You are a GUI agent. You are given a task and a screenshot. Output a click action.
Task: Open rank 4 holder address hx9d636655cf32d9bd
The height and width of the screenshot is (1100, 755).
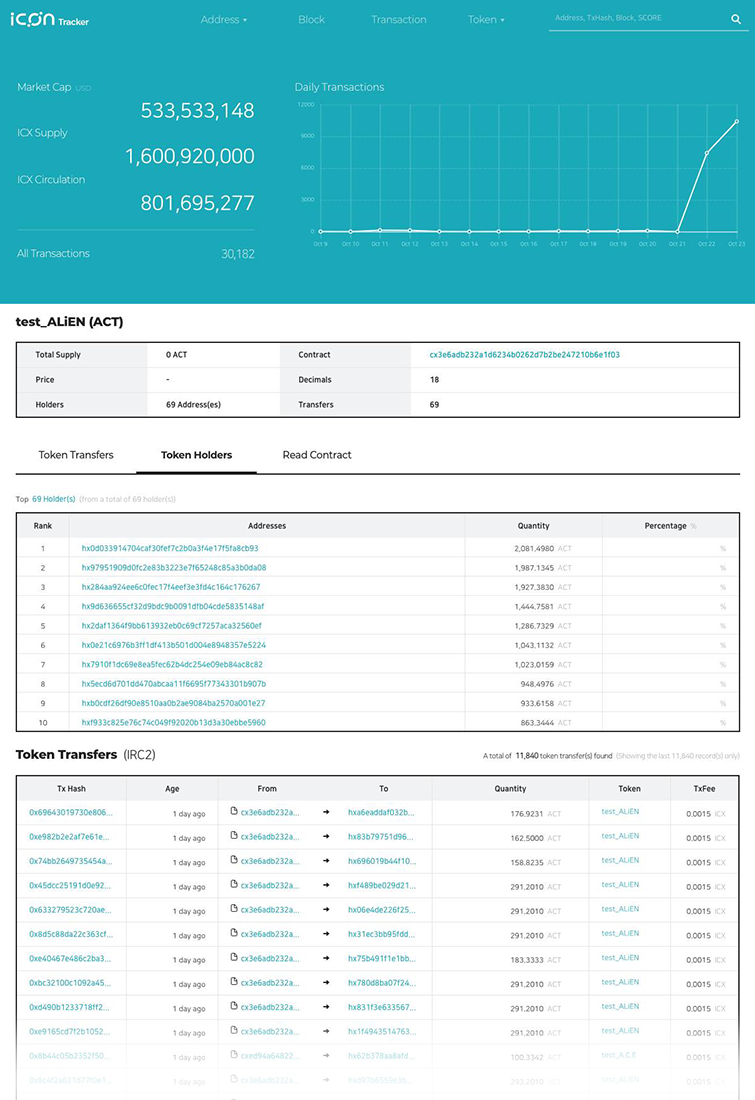tap(173, 606)
